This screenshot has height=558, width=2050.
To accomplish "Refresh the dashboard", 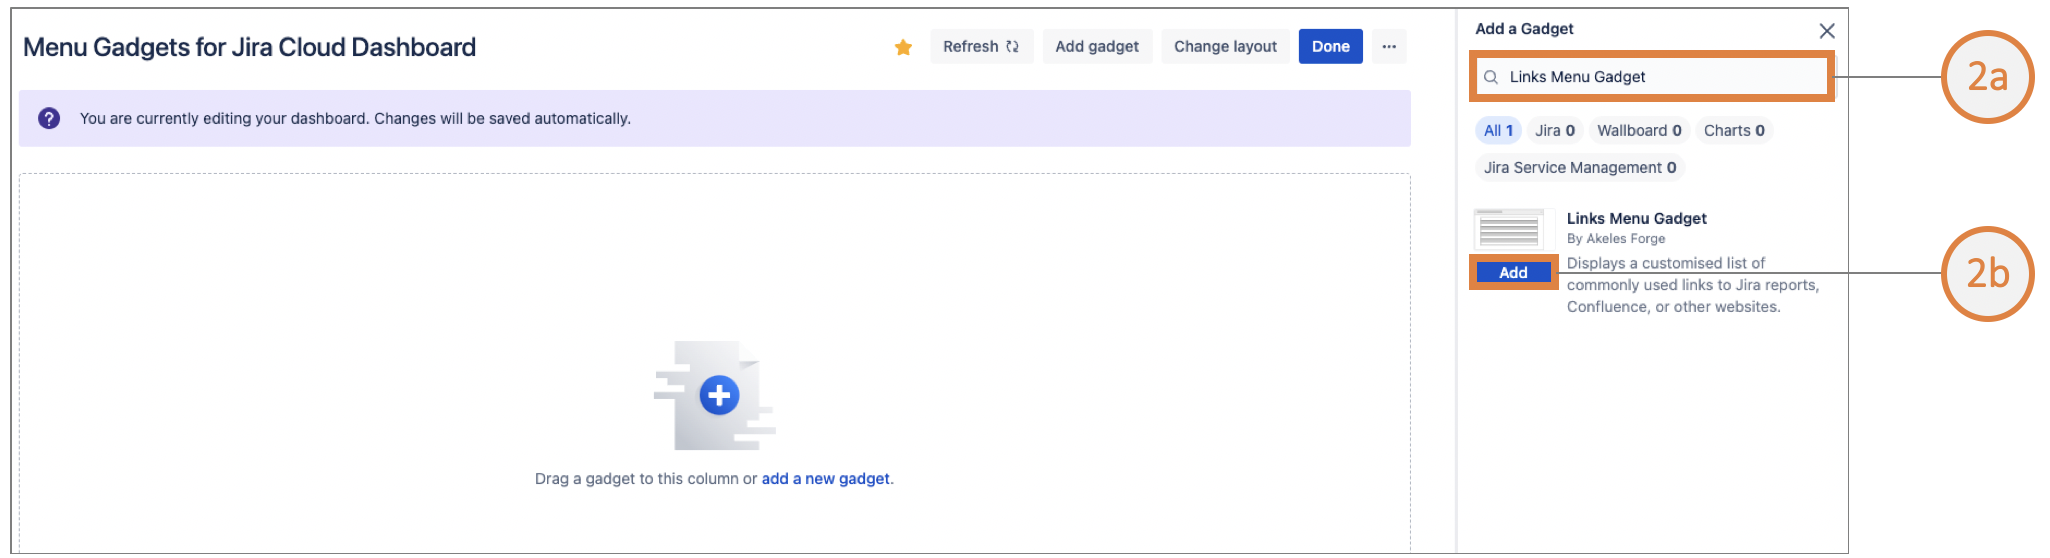I will 980,47.
